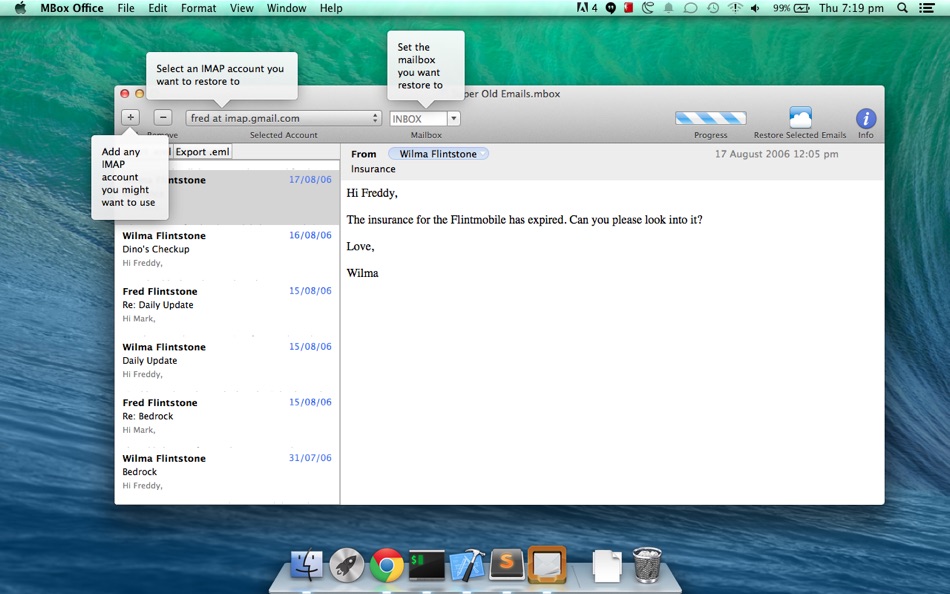Launch Google Chrome from the Dock
Image resolution: width=950 pixels, height=594 pixels.
click(x=387, y=565)
